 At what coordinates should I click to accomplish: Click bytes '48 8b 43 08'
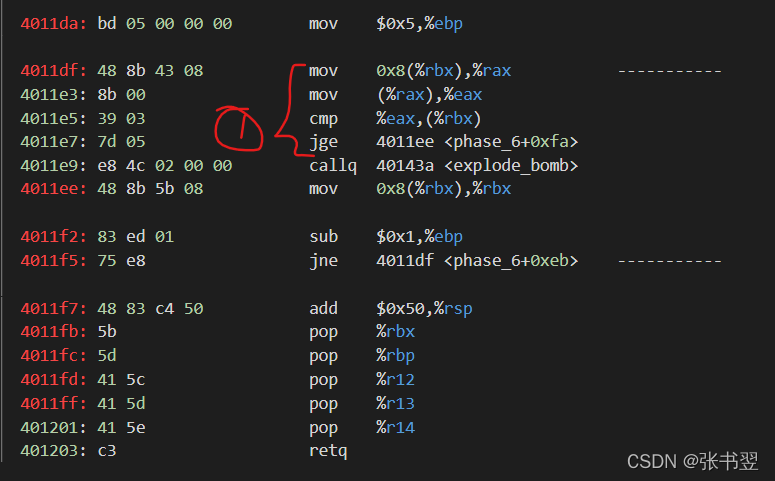(150, 70)
